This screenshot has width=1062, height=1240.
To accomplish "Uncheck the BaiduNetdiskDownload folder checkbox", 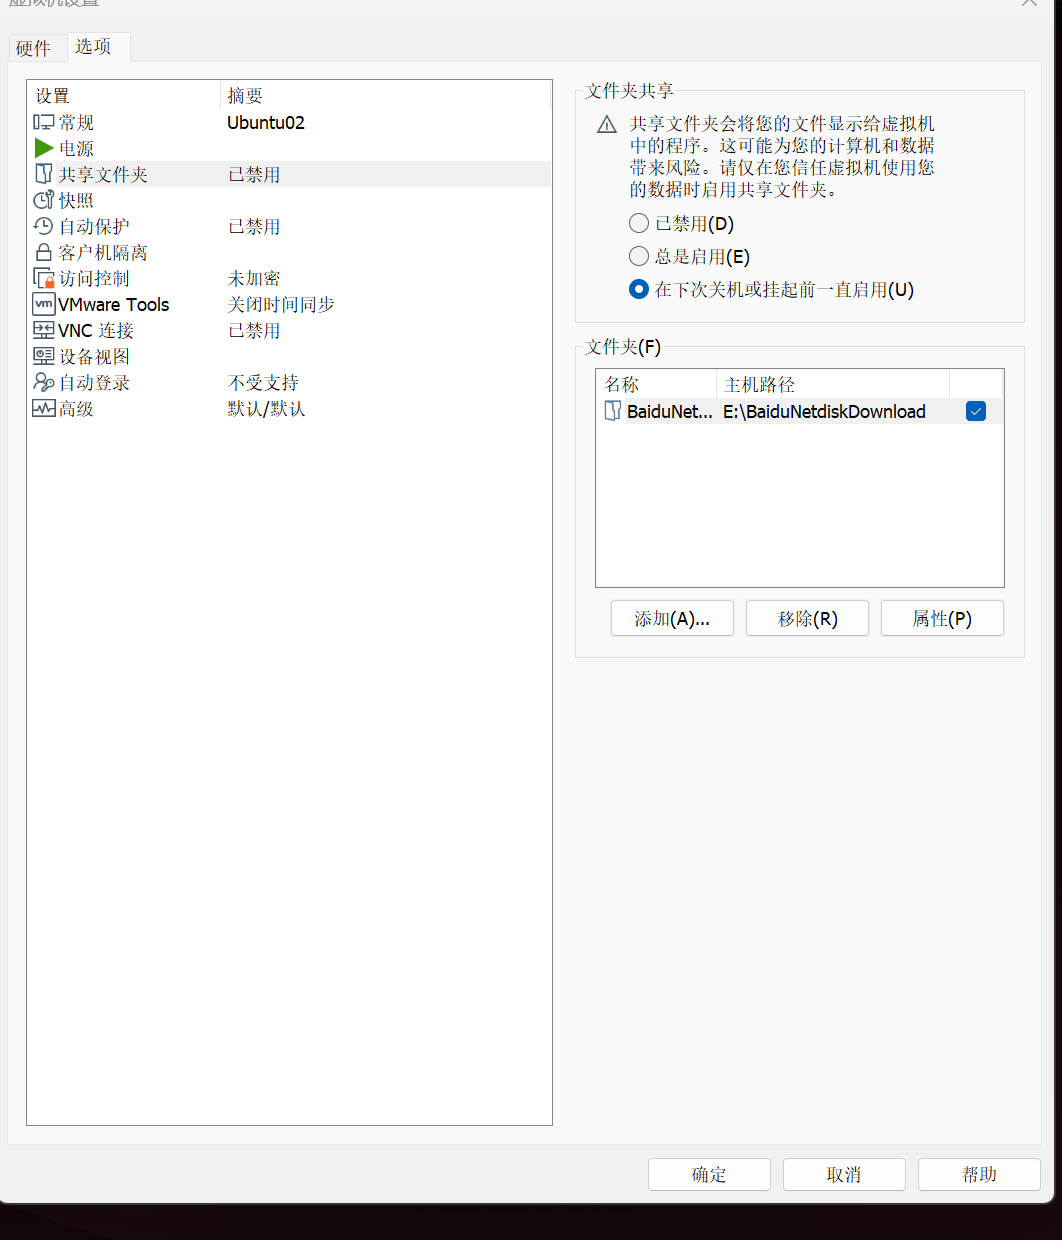I will (x=976, y=411).
